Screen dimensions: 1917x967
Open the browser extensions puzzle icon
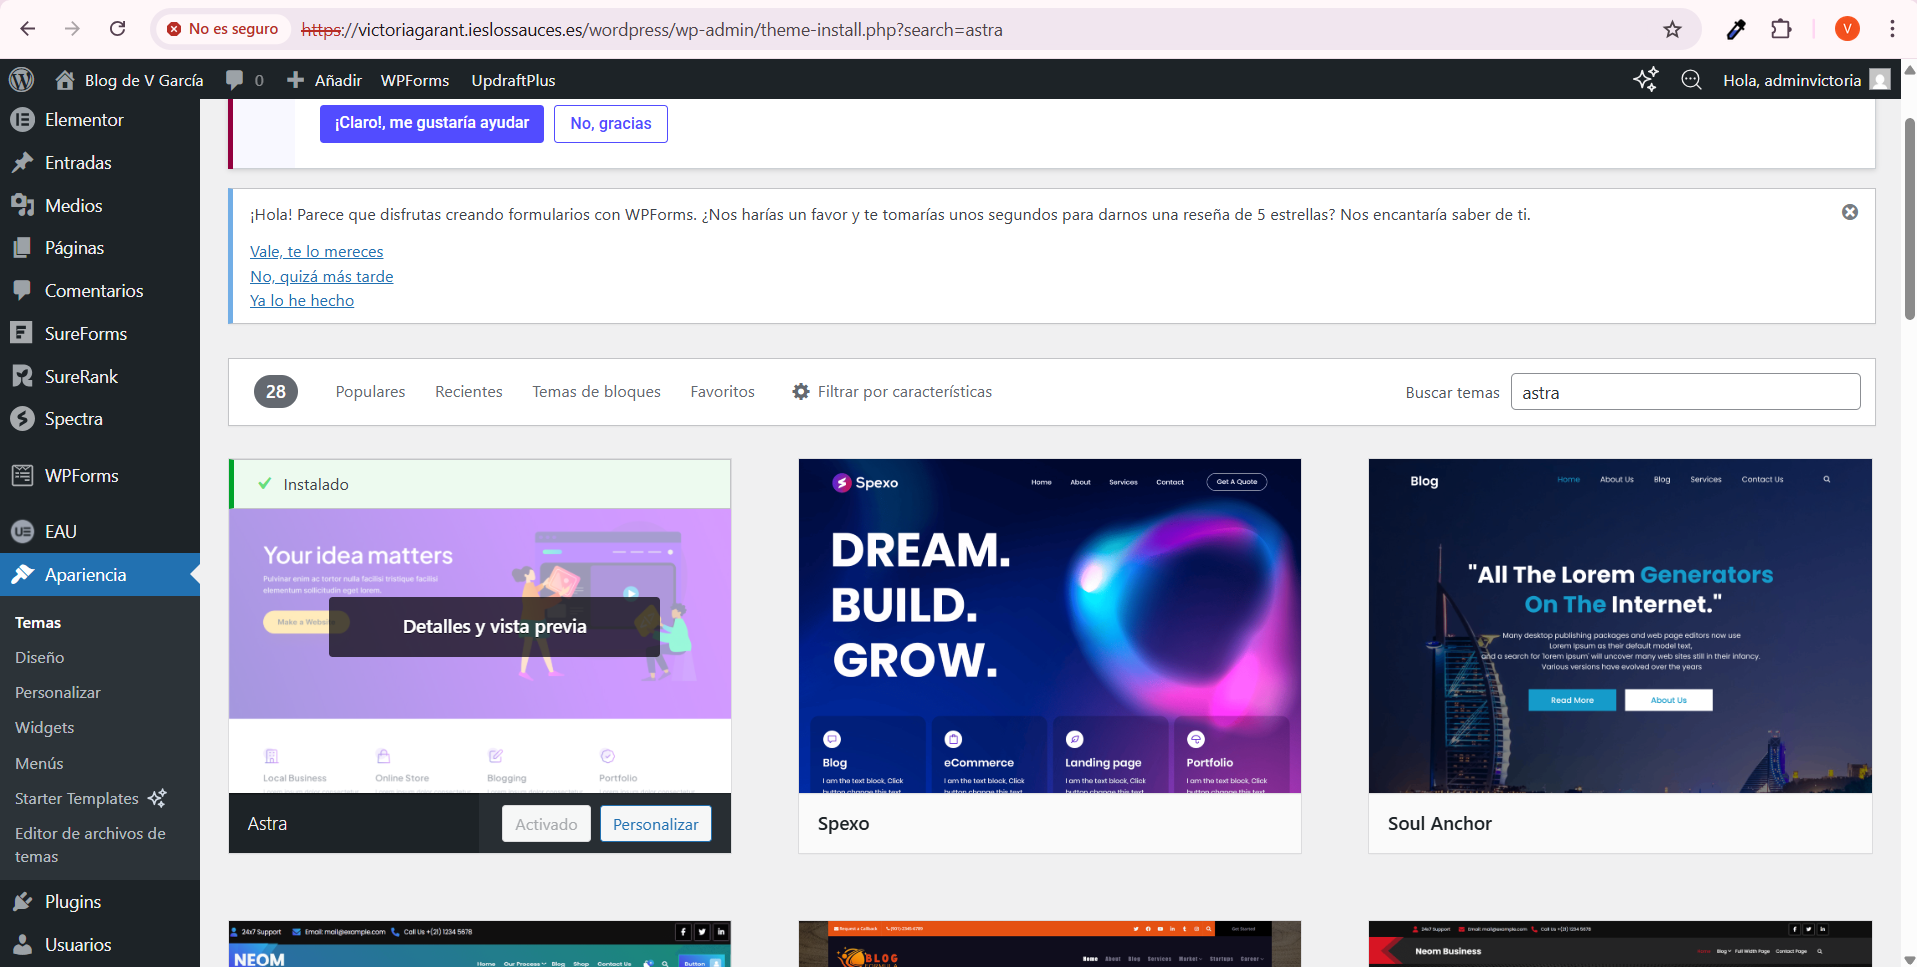pos(1781,30)
